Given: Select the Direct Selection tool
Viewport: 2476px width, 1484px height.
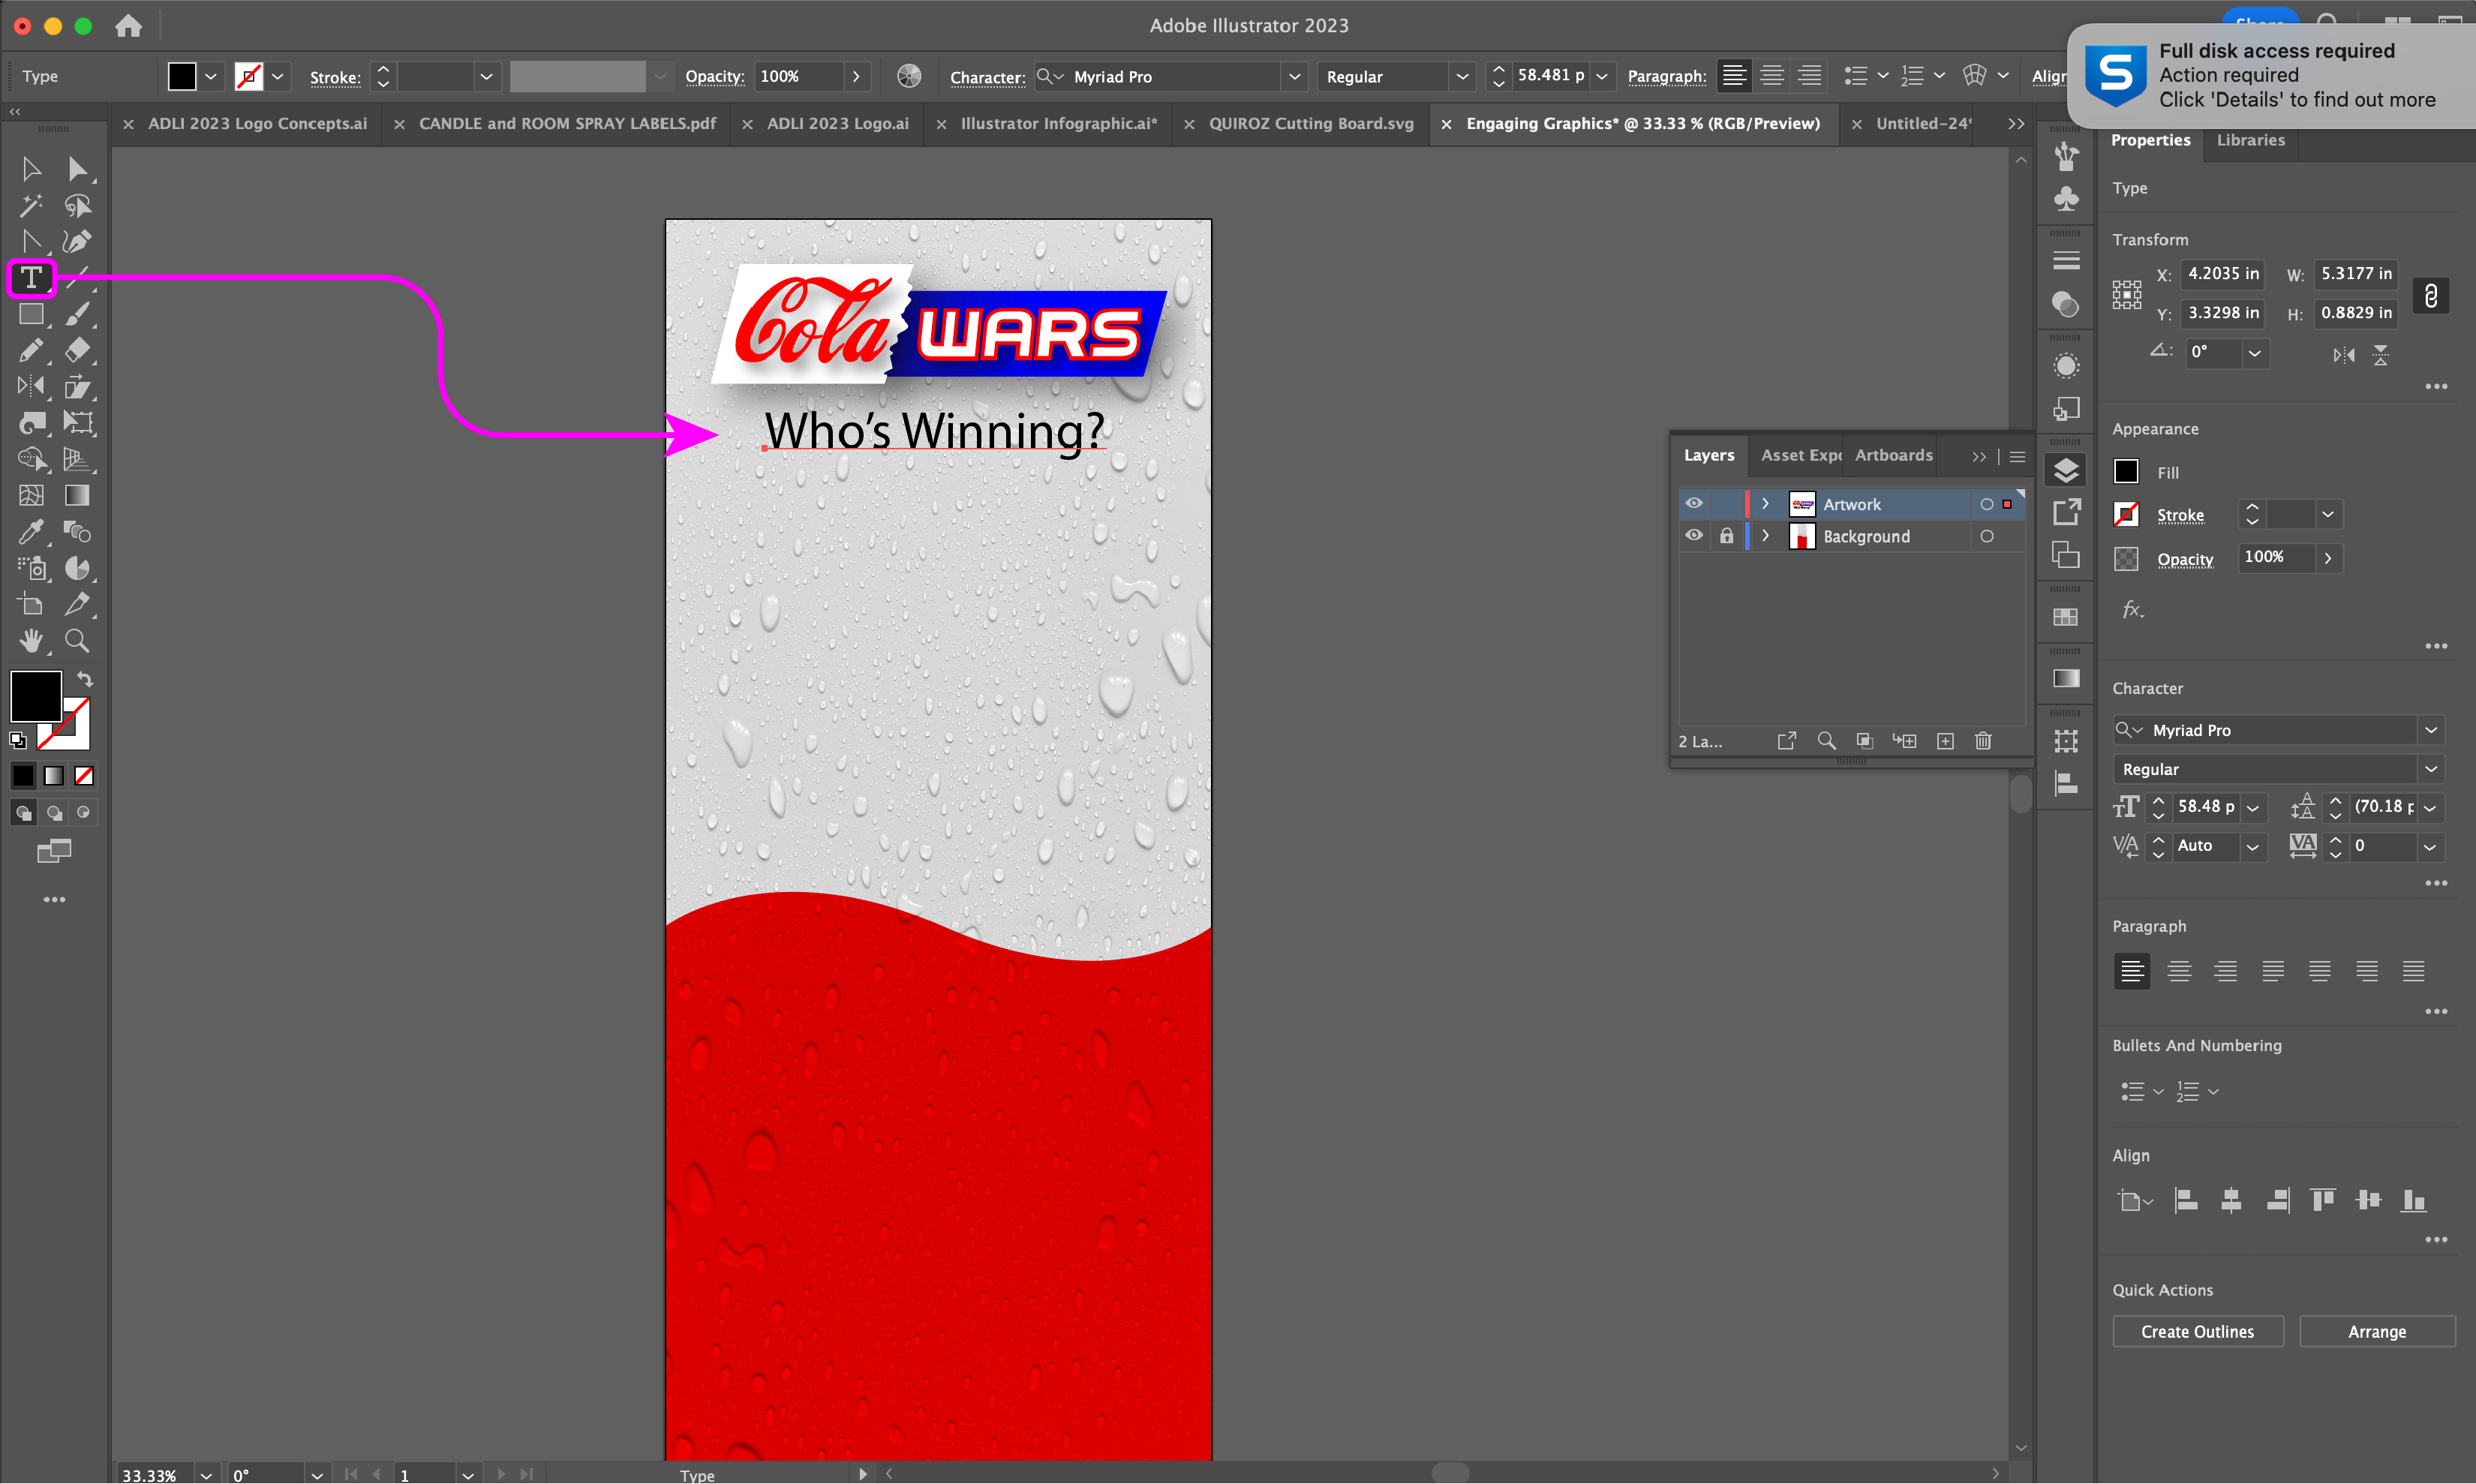Looking at the screenshot, I should tap(77, 169).
